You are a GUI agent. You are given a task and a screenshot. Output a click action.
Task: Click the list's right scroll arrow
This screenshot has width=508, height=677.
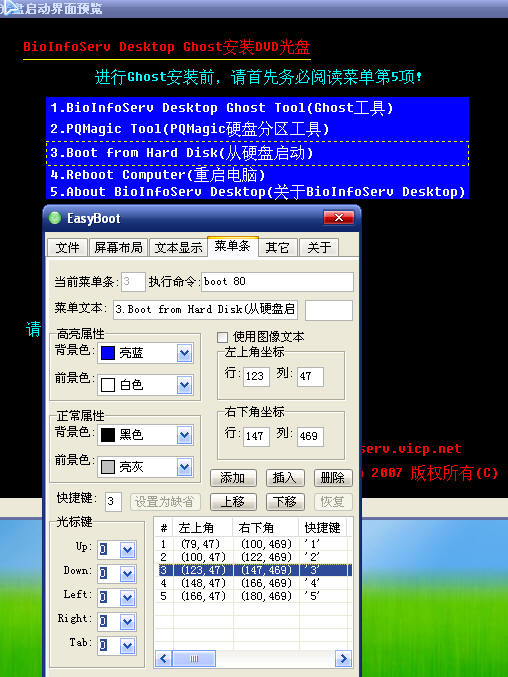coord(344,659)
